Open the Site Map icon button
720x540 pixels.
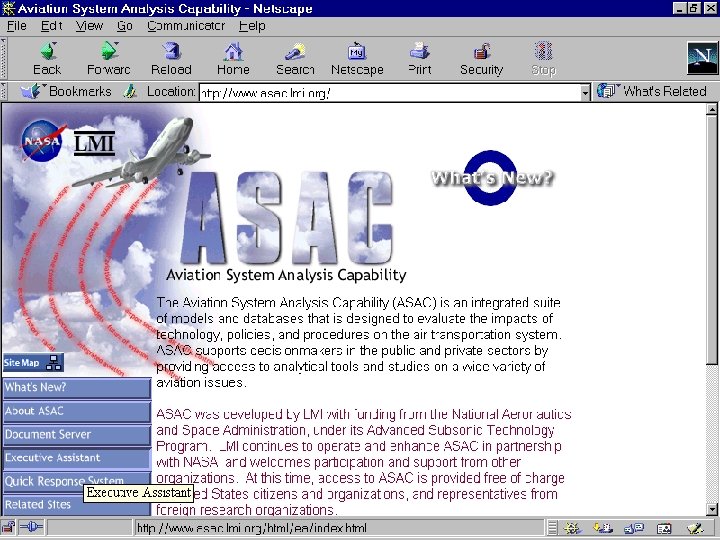33,363
